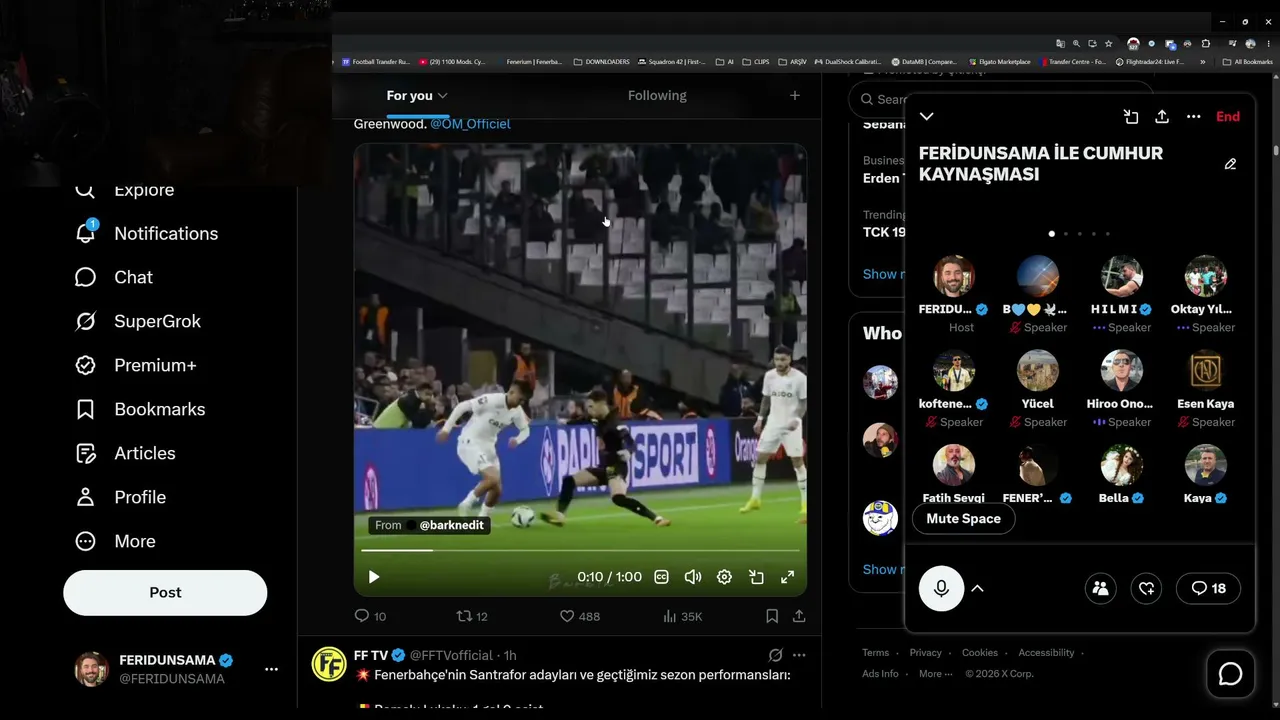Open the Premium+ page
Screen dimensions: 1280x720
pos(136,365)
